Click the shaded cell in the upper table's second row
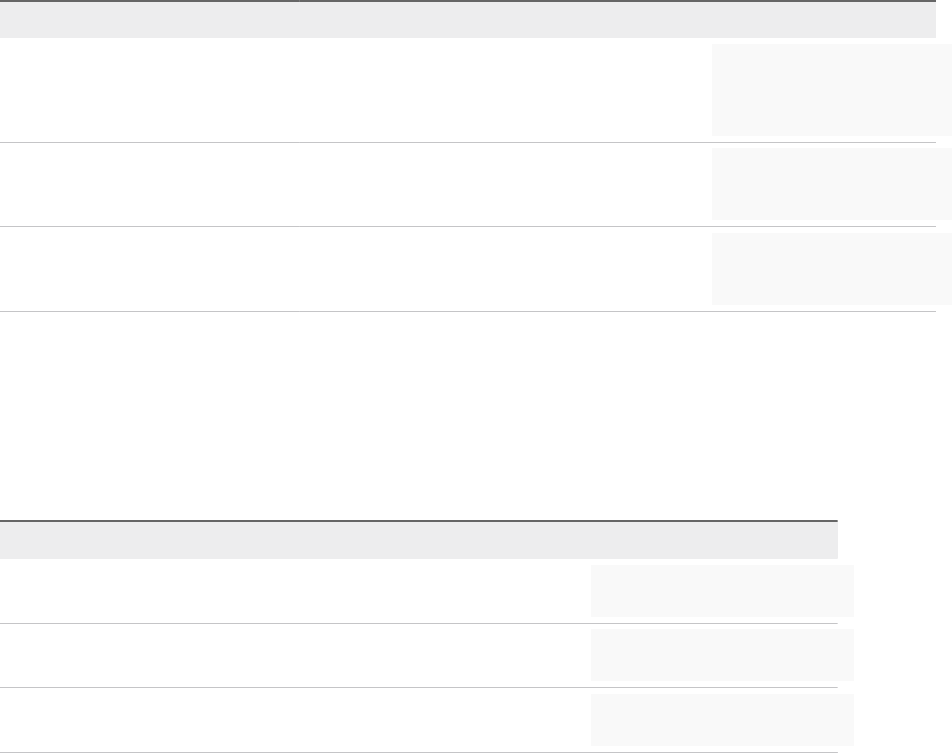 (831, 184)
